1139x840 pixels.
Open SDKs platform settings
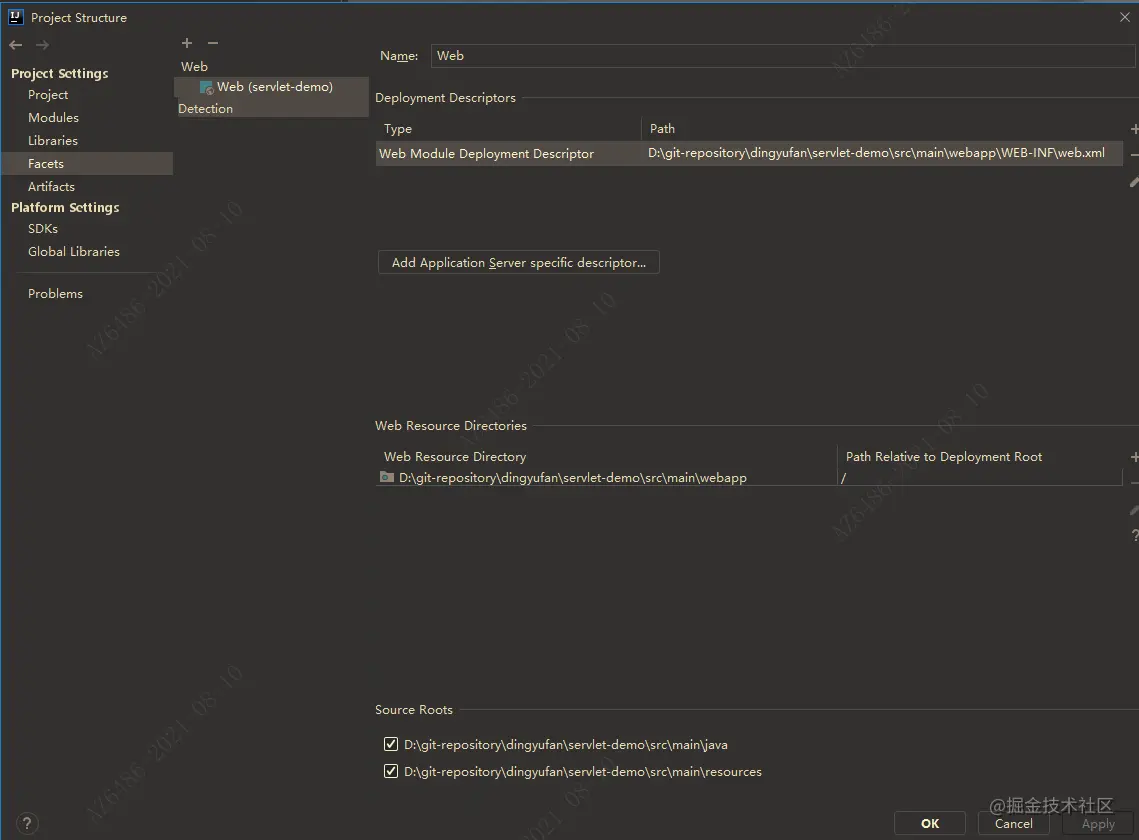click(x=43, y=228)
